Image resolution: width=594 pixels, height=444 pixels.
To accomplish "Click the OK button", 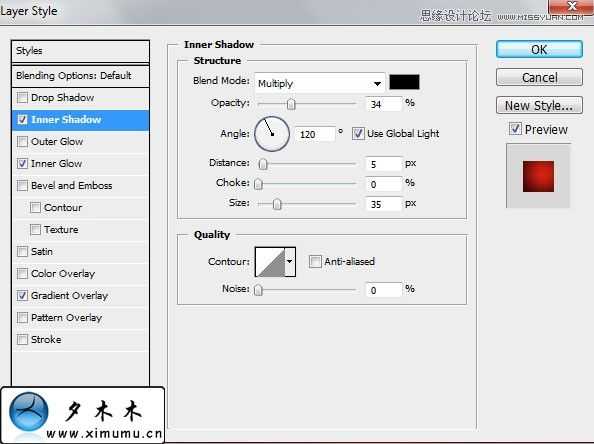I will (x=539, y=49).
